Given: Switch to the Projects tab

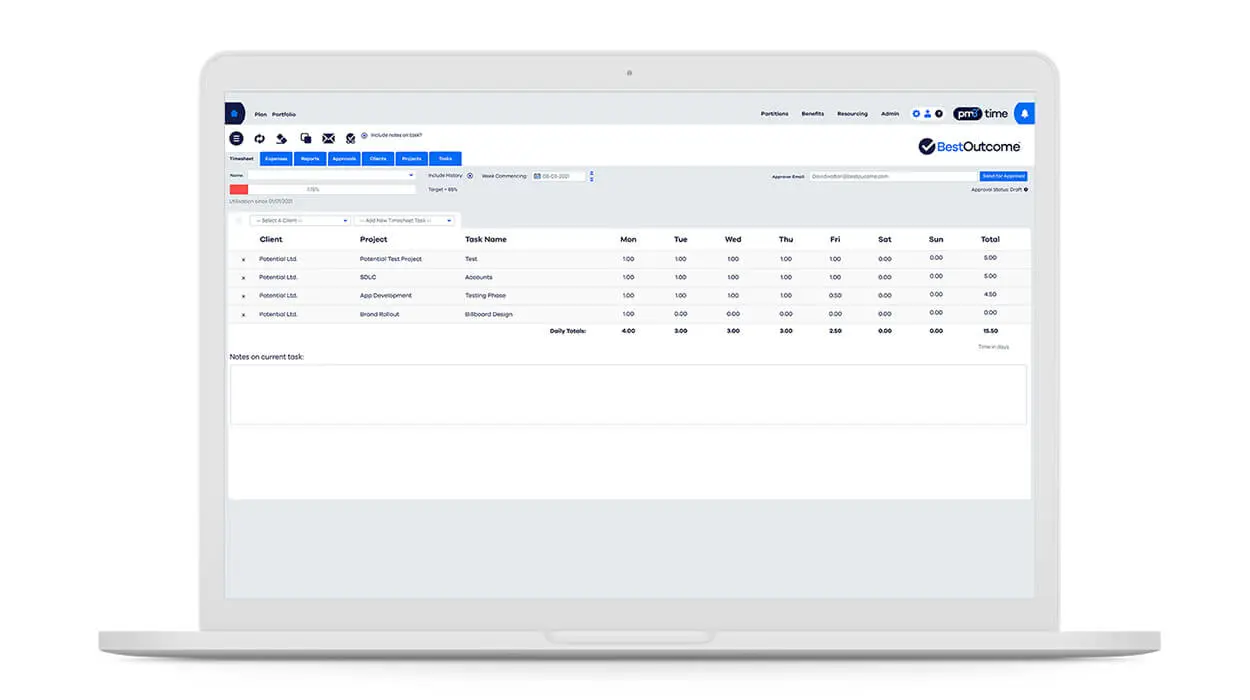Looking at the screenshot, I should point(411,159).
